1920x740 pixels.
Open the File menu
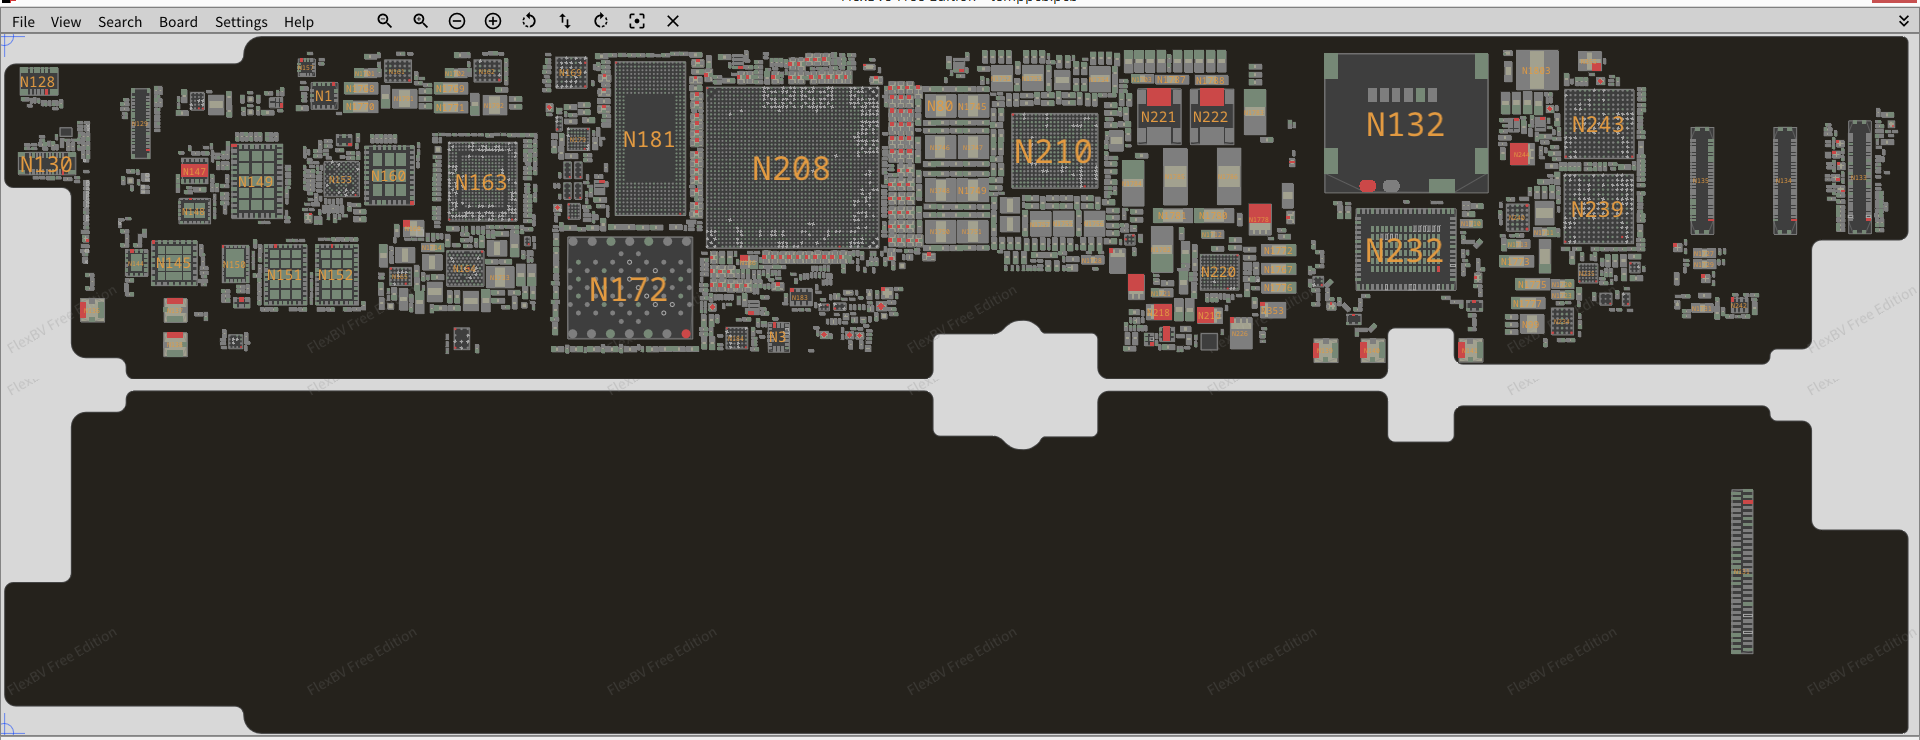pos(23,22)
